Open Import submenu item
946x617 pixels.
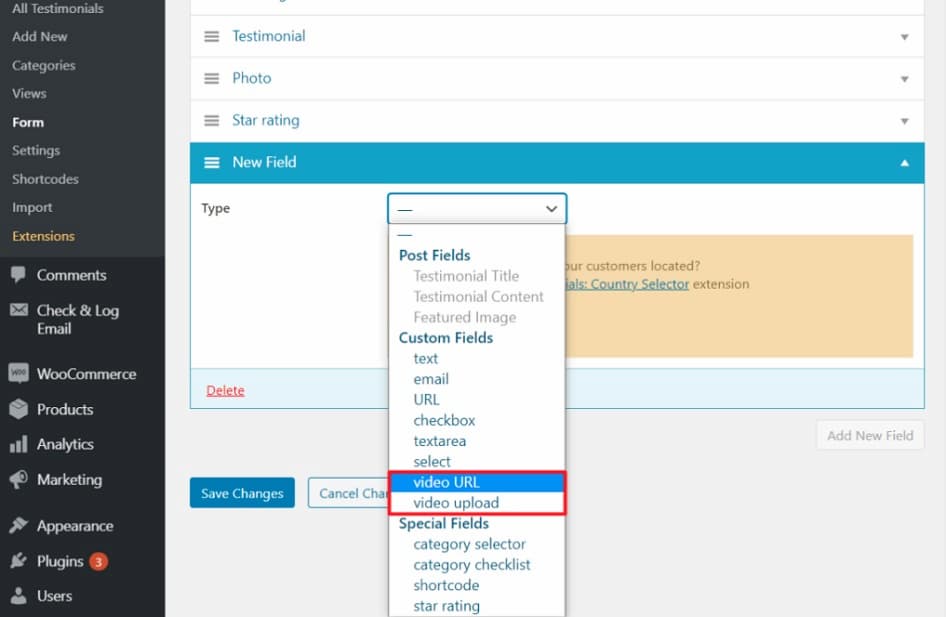[32, 207]
